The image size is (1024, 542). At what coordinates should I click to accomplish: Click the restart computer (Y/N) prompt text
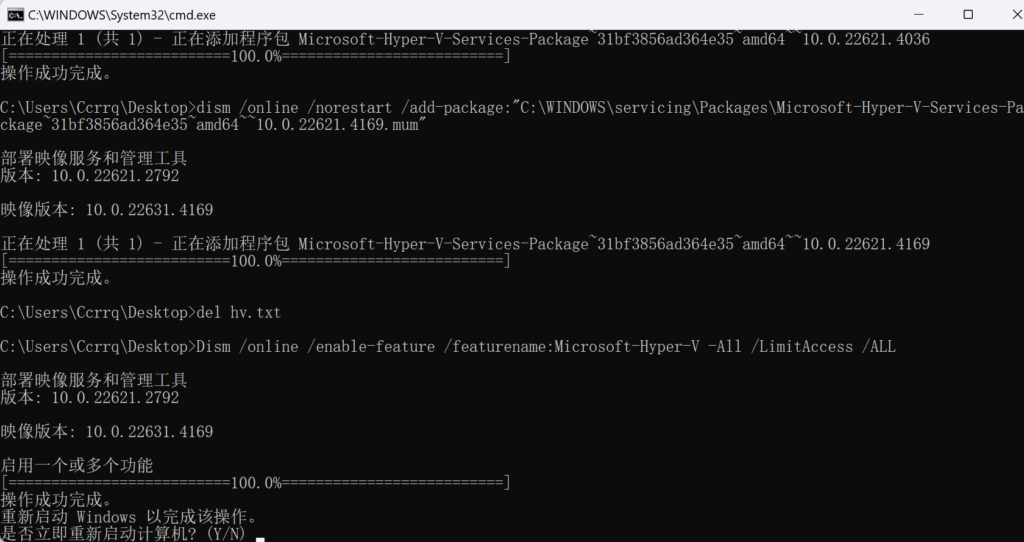coord(122,534)
